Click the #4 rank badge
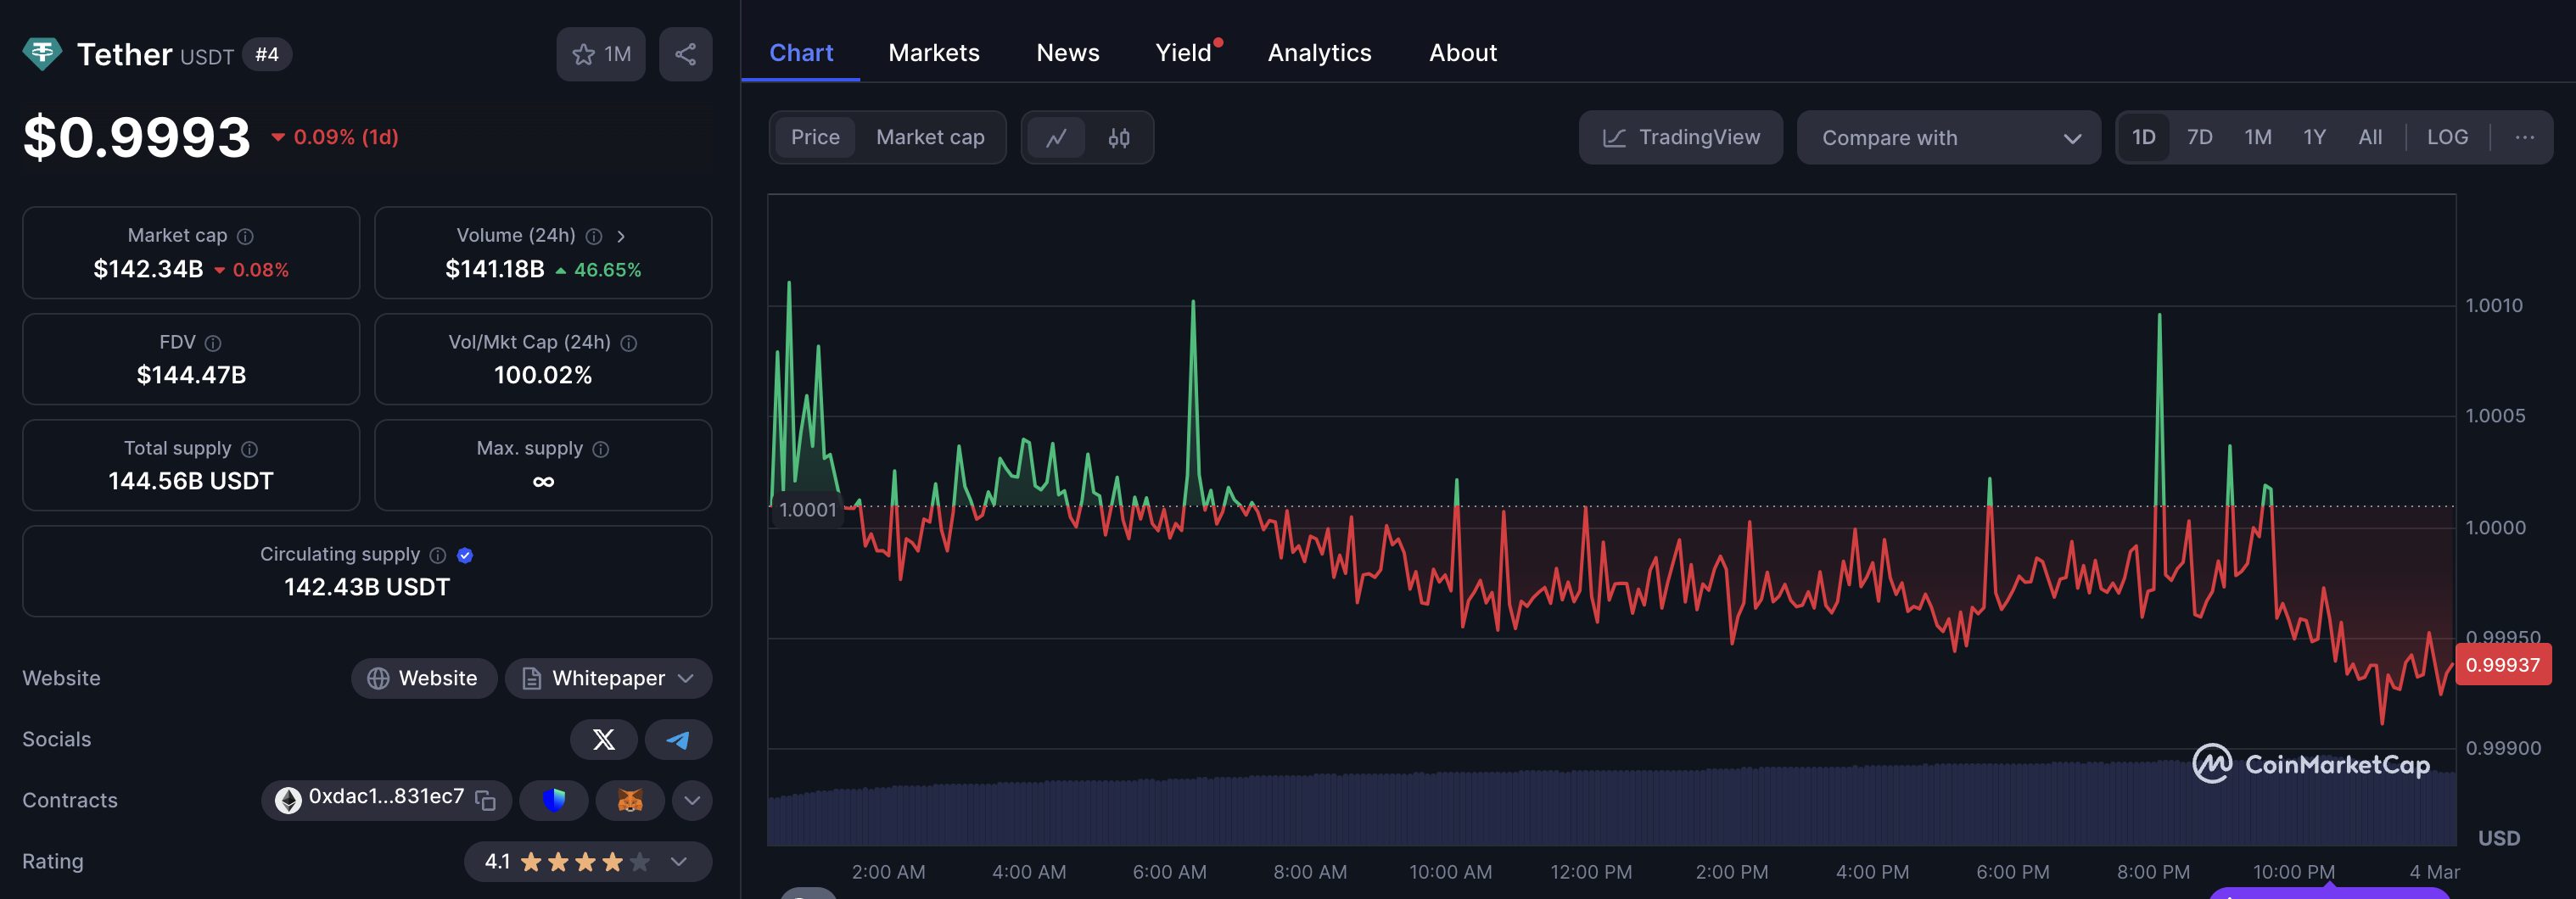Screen dimensions: 2576x899 click(267, 54)
